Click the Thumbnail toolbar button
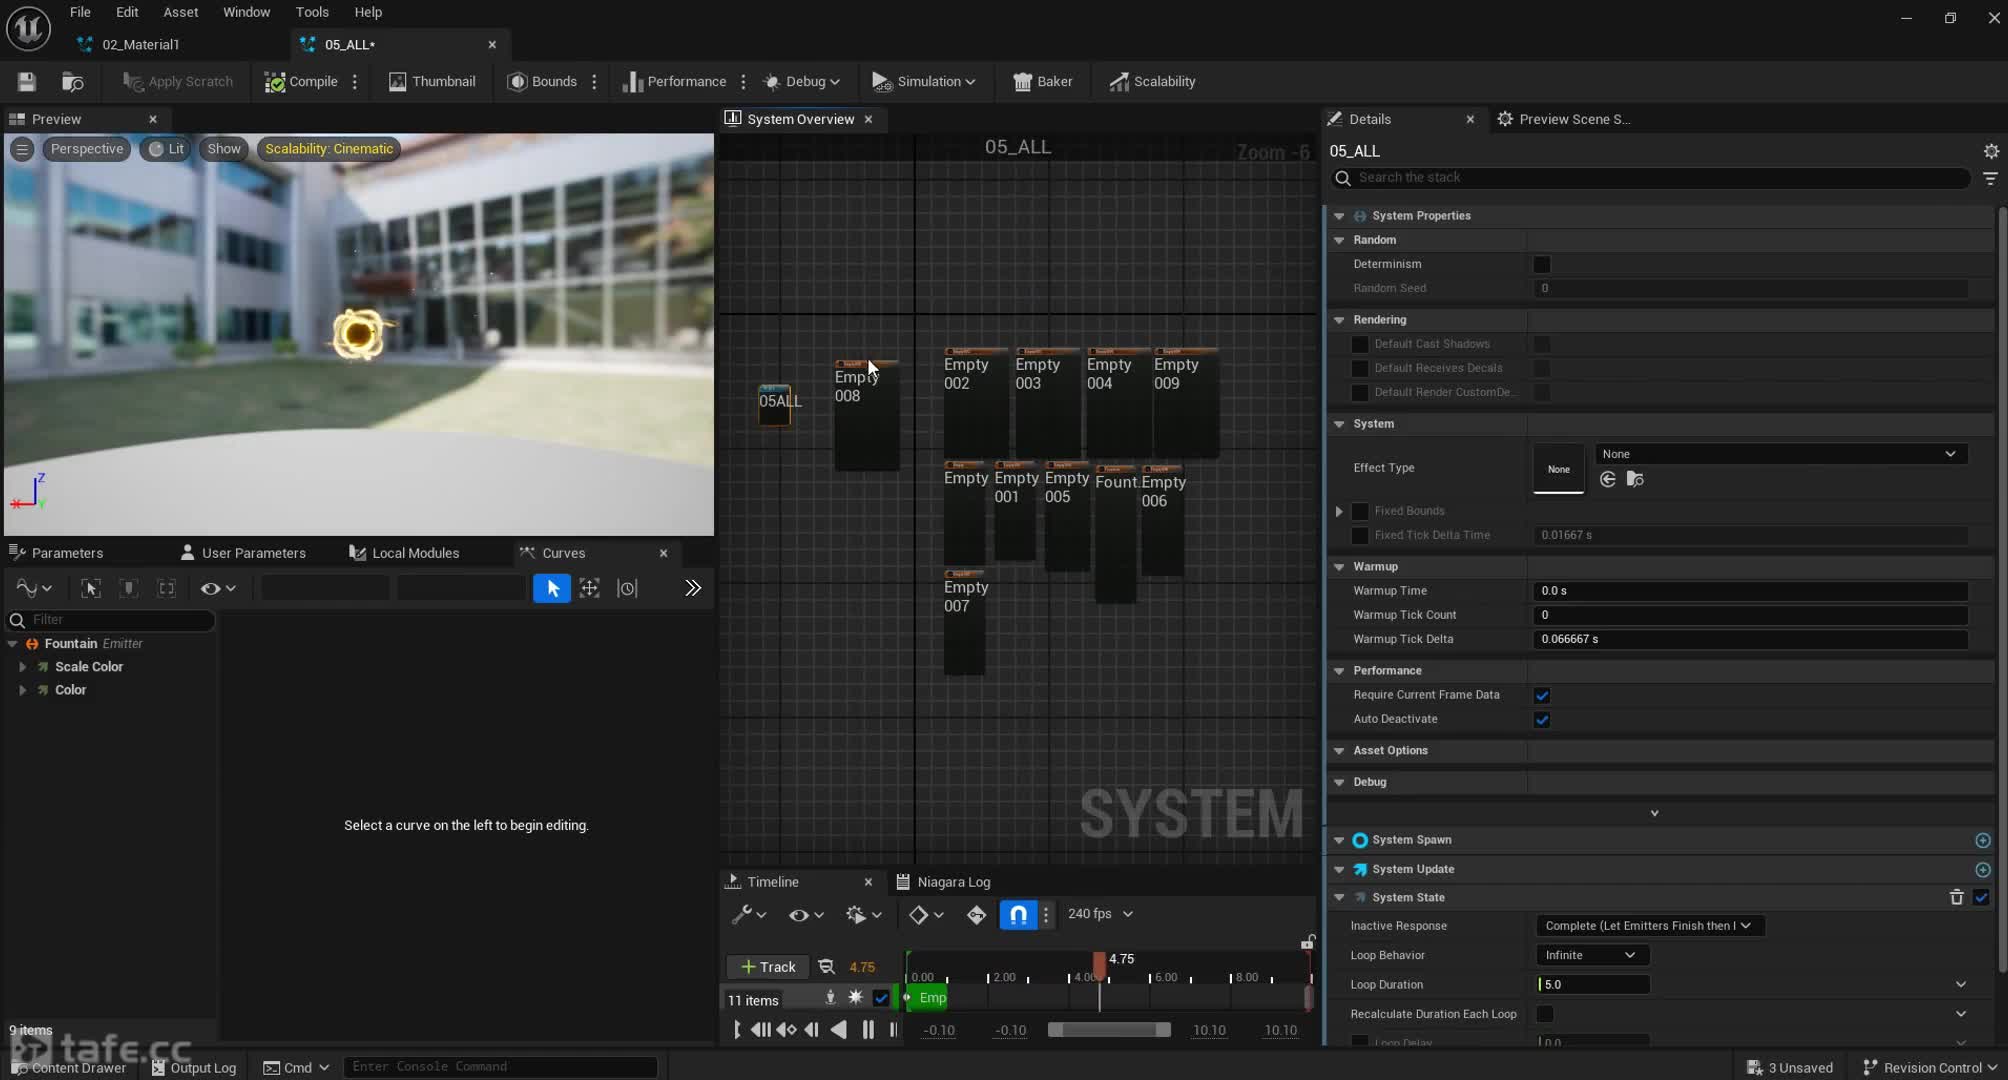2008x1080 pixels. pos(432,82)
